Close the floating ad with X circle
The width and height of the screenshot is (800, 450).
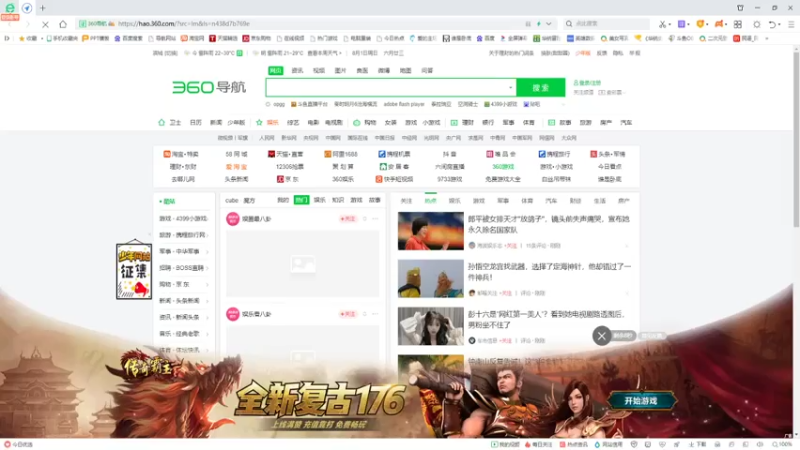click(x=602, y=336)
